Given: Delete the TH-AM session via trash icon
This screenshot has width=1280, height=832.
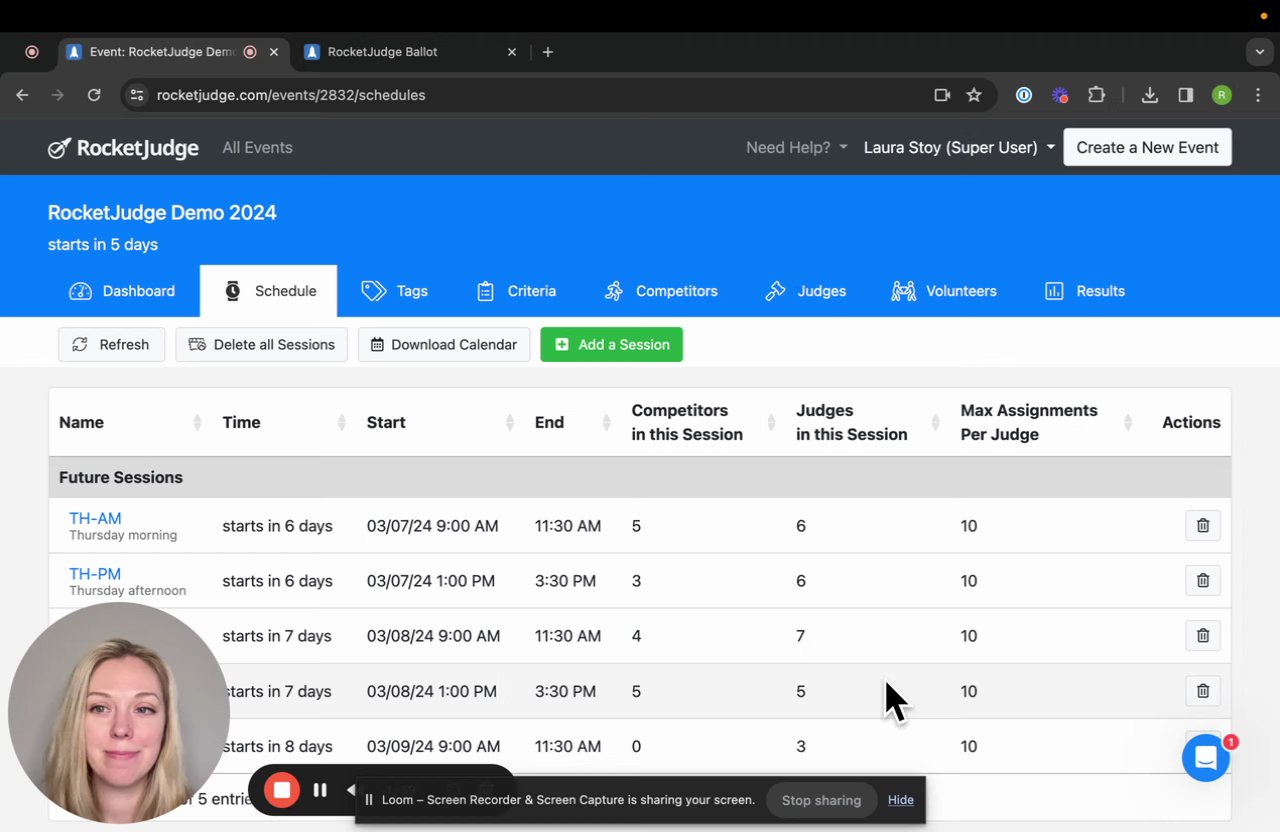Looking at the screenshot, I should click(x=1202, y=526).
